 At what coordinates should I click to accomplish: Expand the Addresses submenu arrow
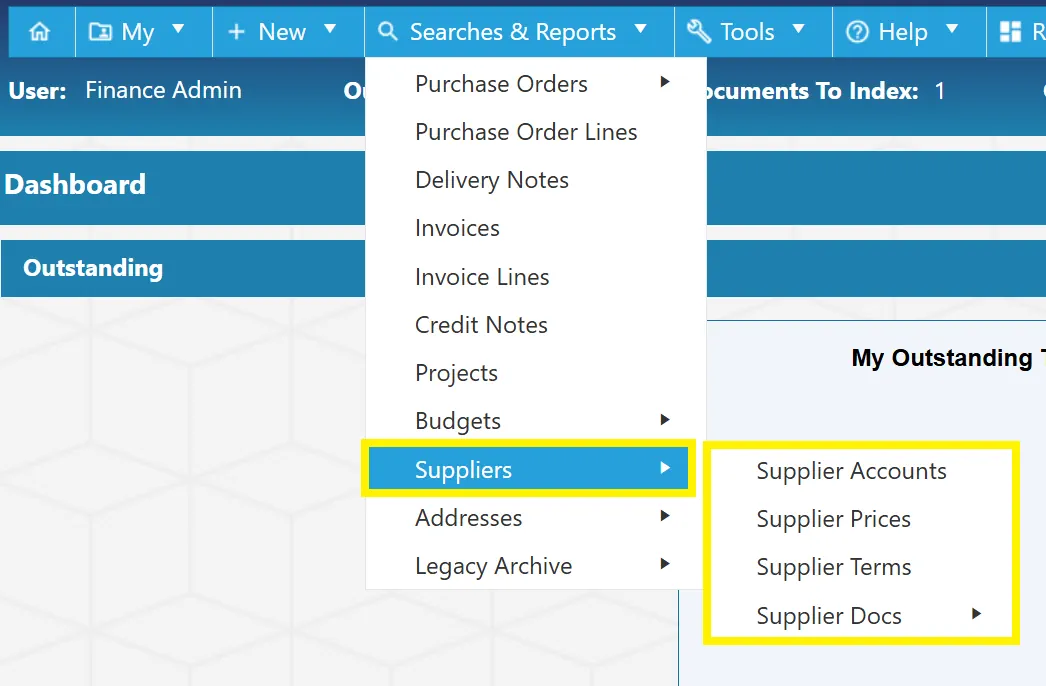[x=664, y=515]
